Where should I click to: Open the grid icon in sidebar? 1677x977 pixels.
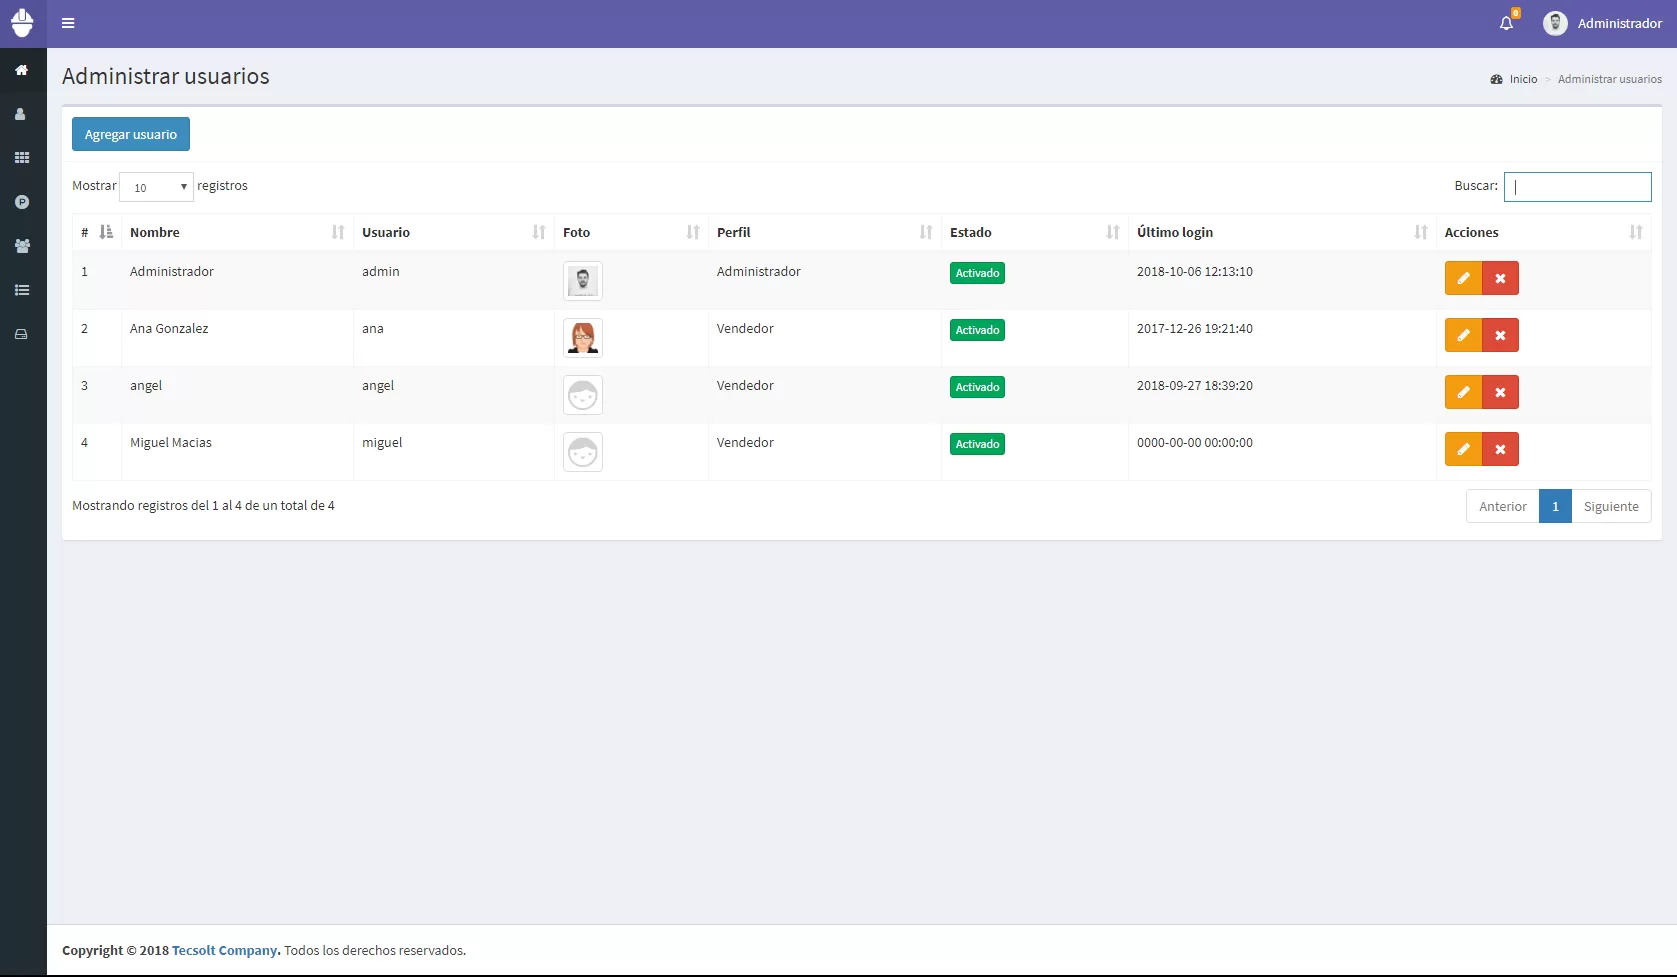[x=21, y=158]
